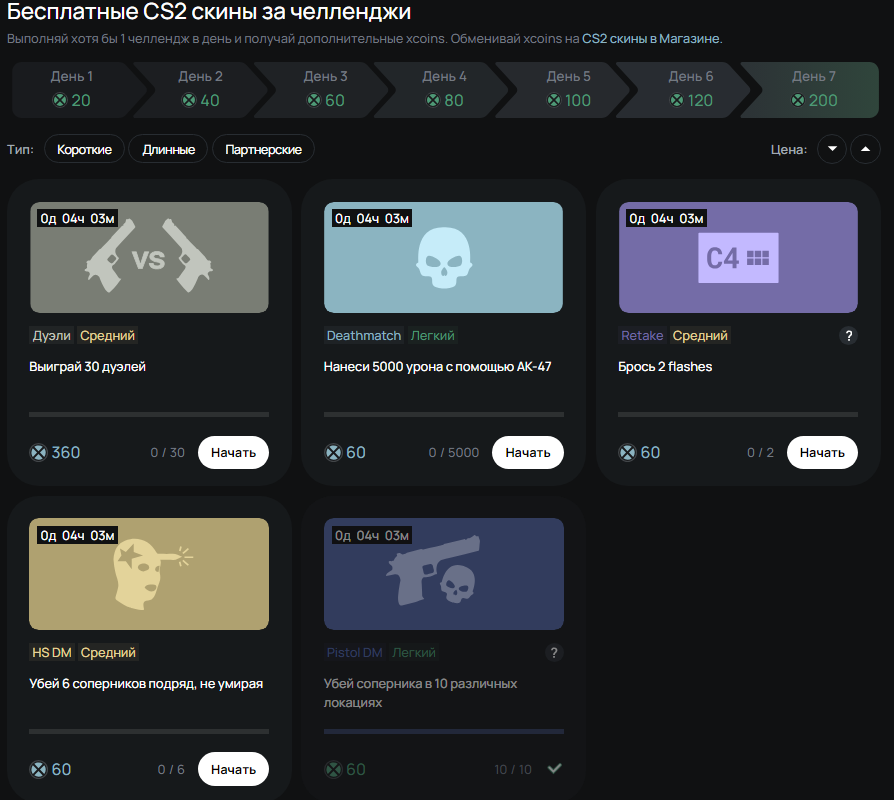Open the Retake C4 thumbnail
The width and height of the screenshot is (894, 800).
click(738, 257)
